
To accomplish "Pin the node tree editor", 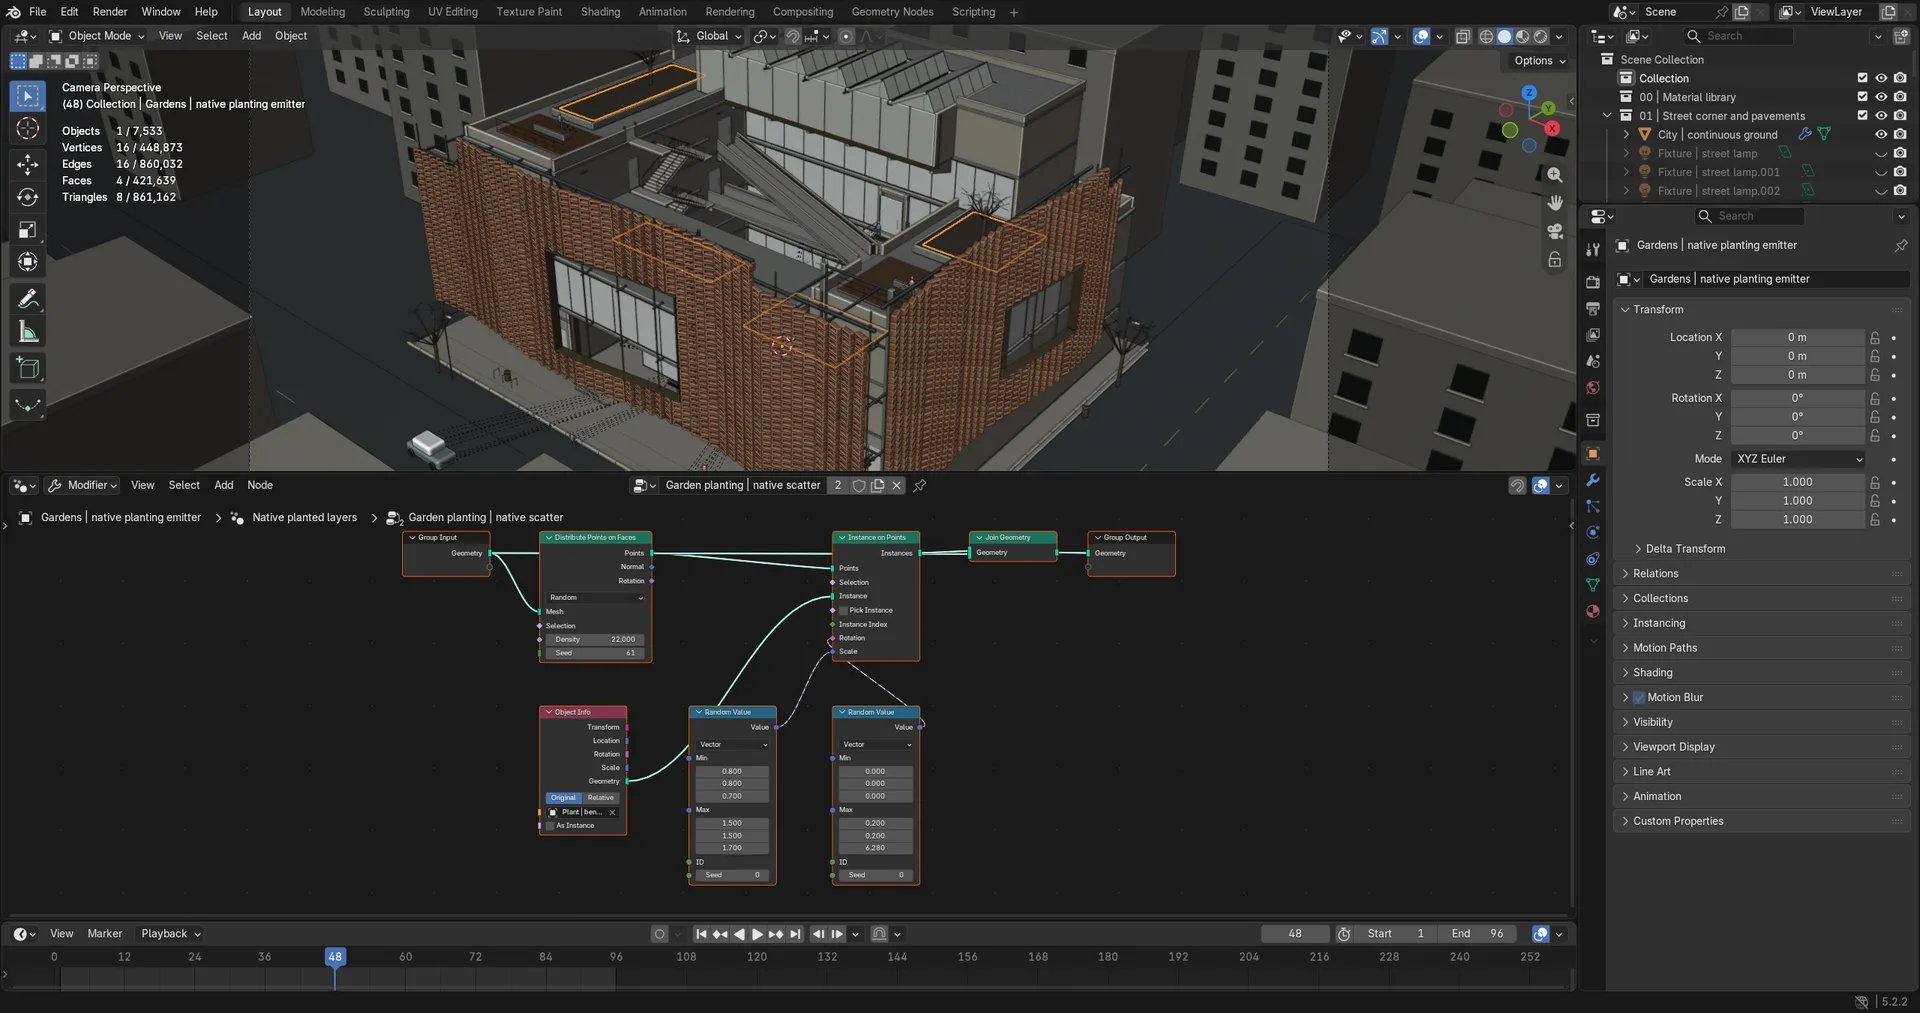I will click(x=920, y=486).
